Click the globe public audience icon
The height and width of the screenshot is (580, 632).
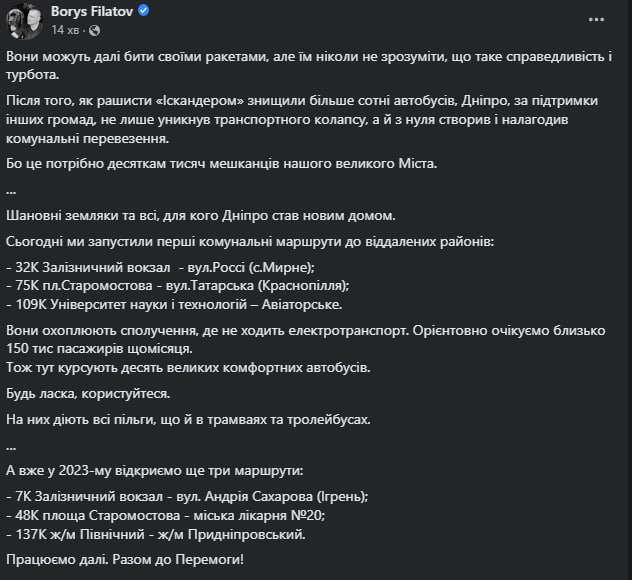[94, 30]
